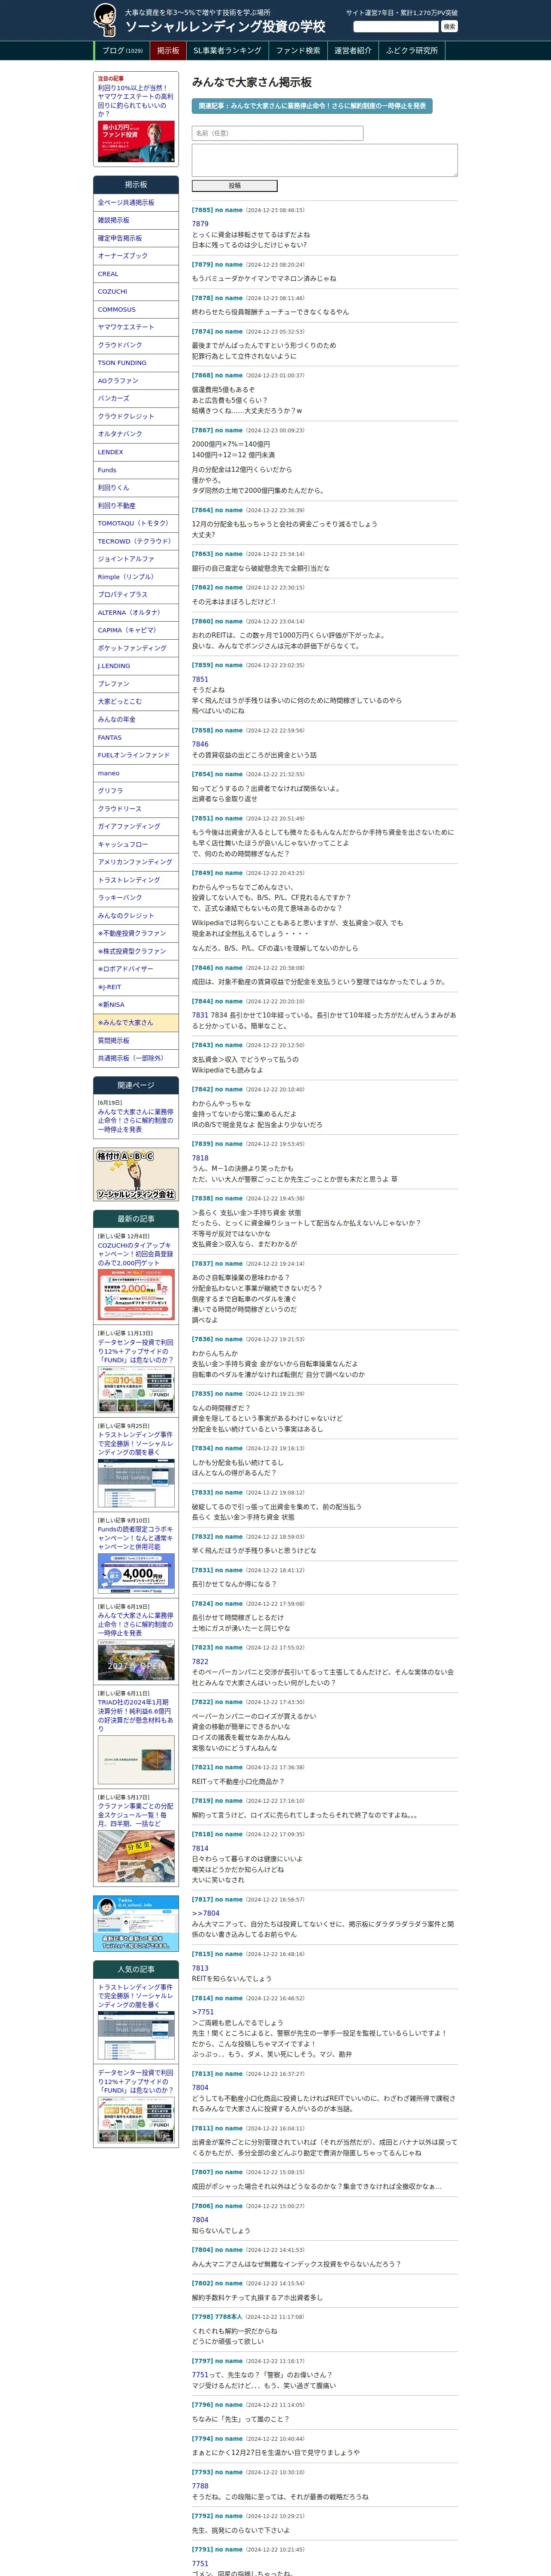Click post number [7798] by 7788本人
Viewport: 551px width, 2576px height.
pyautogui.click(x=202, y=2317)
